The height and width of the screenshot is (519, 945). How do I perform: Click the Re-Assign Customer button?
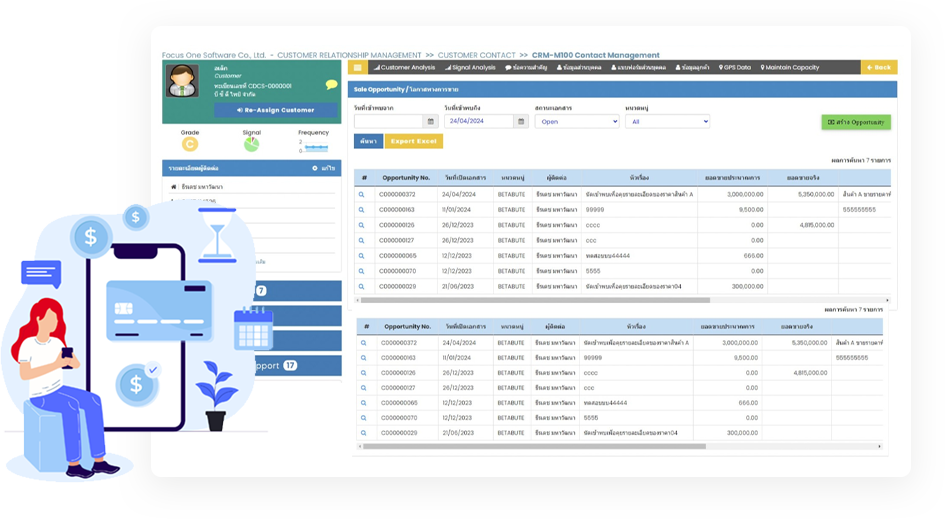click(x=275, y=110)
